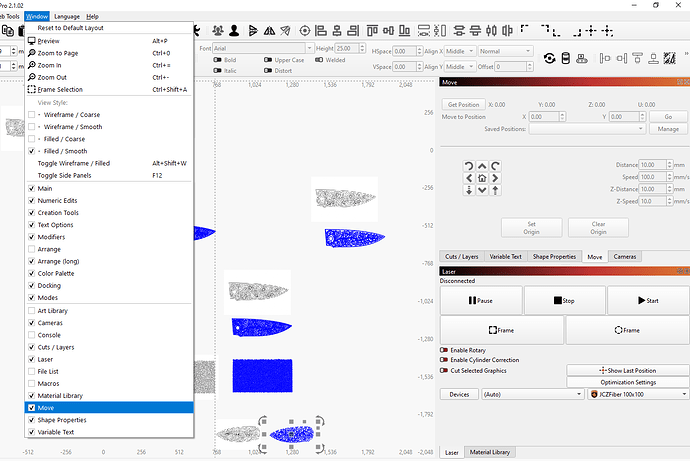The height and width of the screenshot is (461, 690).
Task: Click the rotate counter-clockwise jog icon
Action: [469, 166]
